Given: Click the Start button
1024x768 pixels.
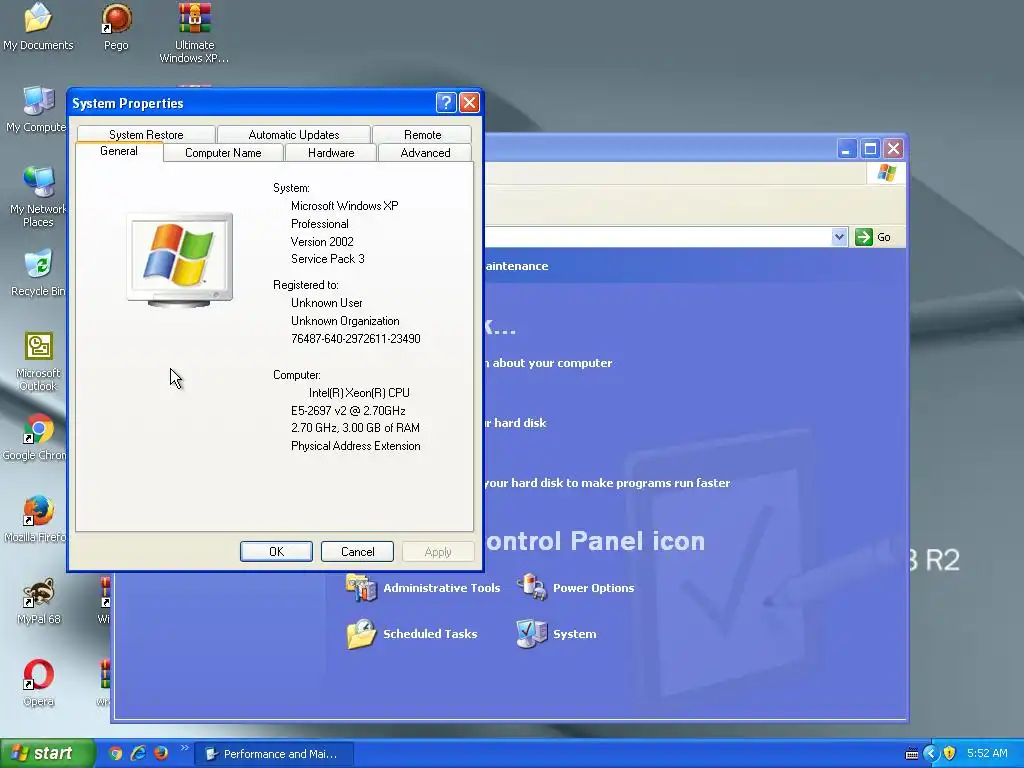Looking at the screenshot, I should click(x=47, y=754).
